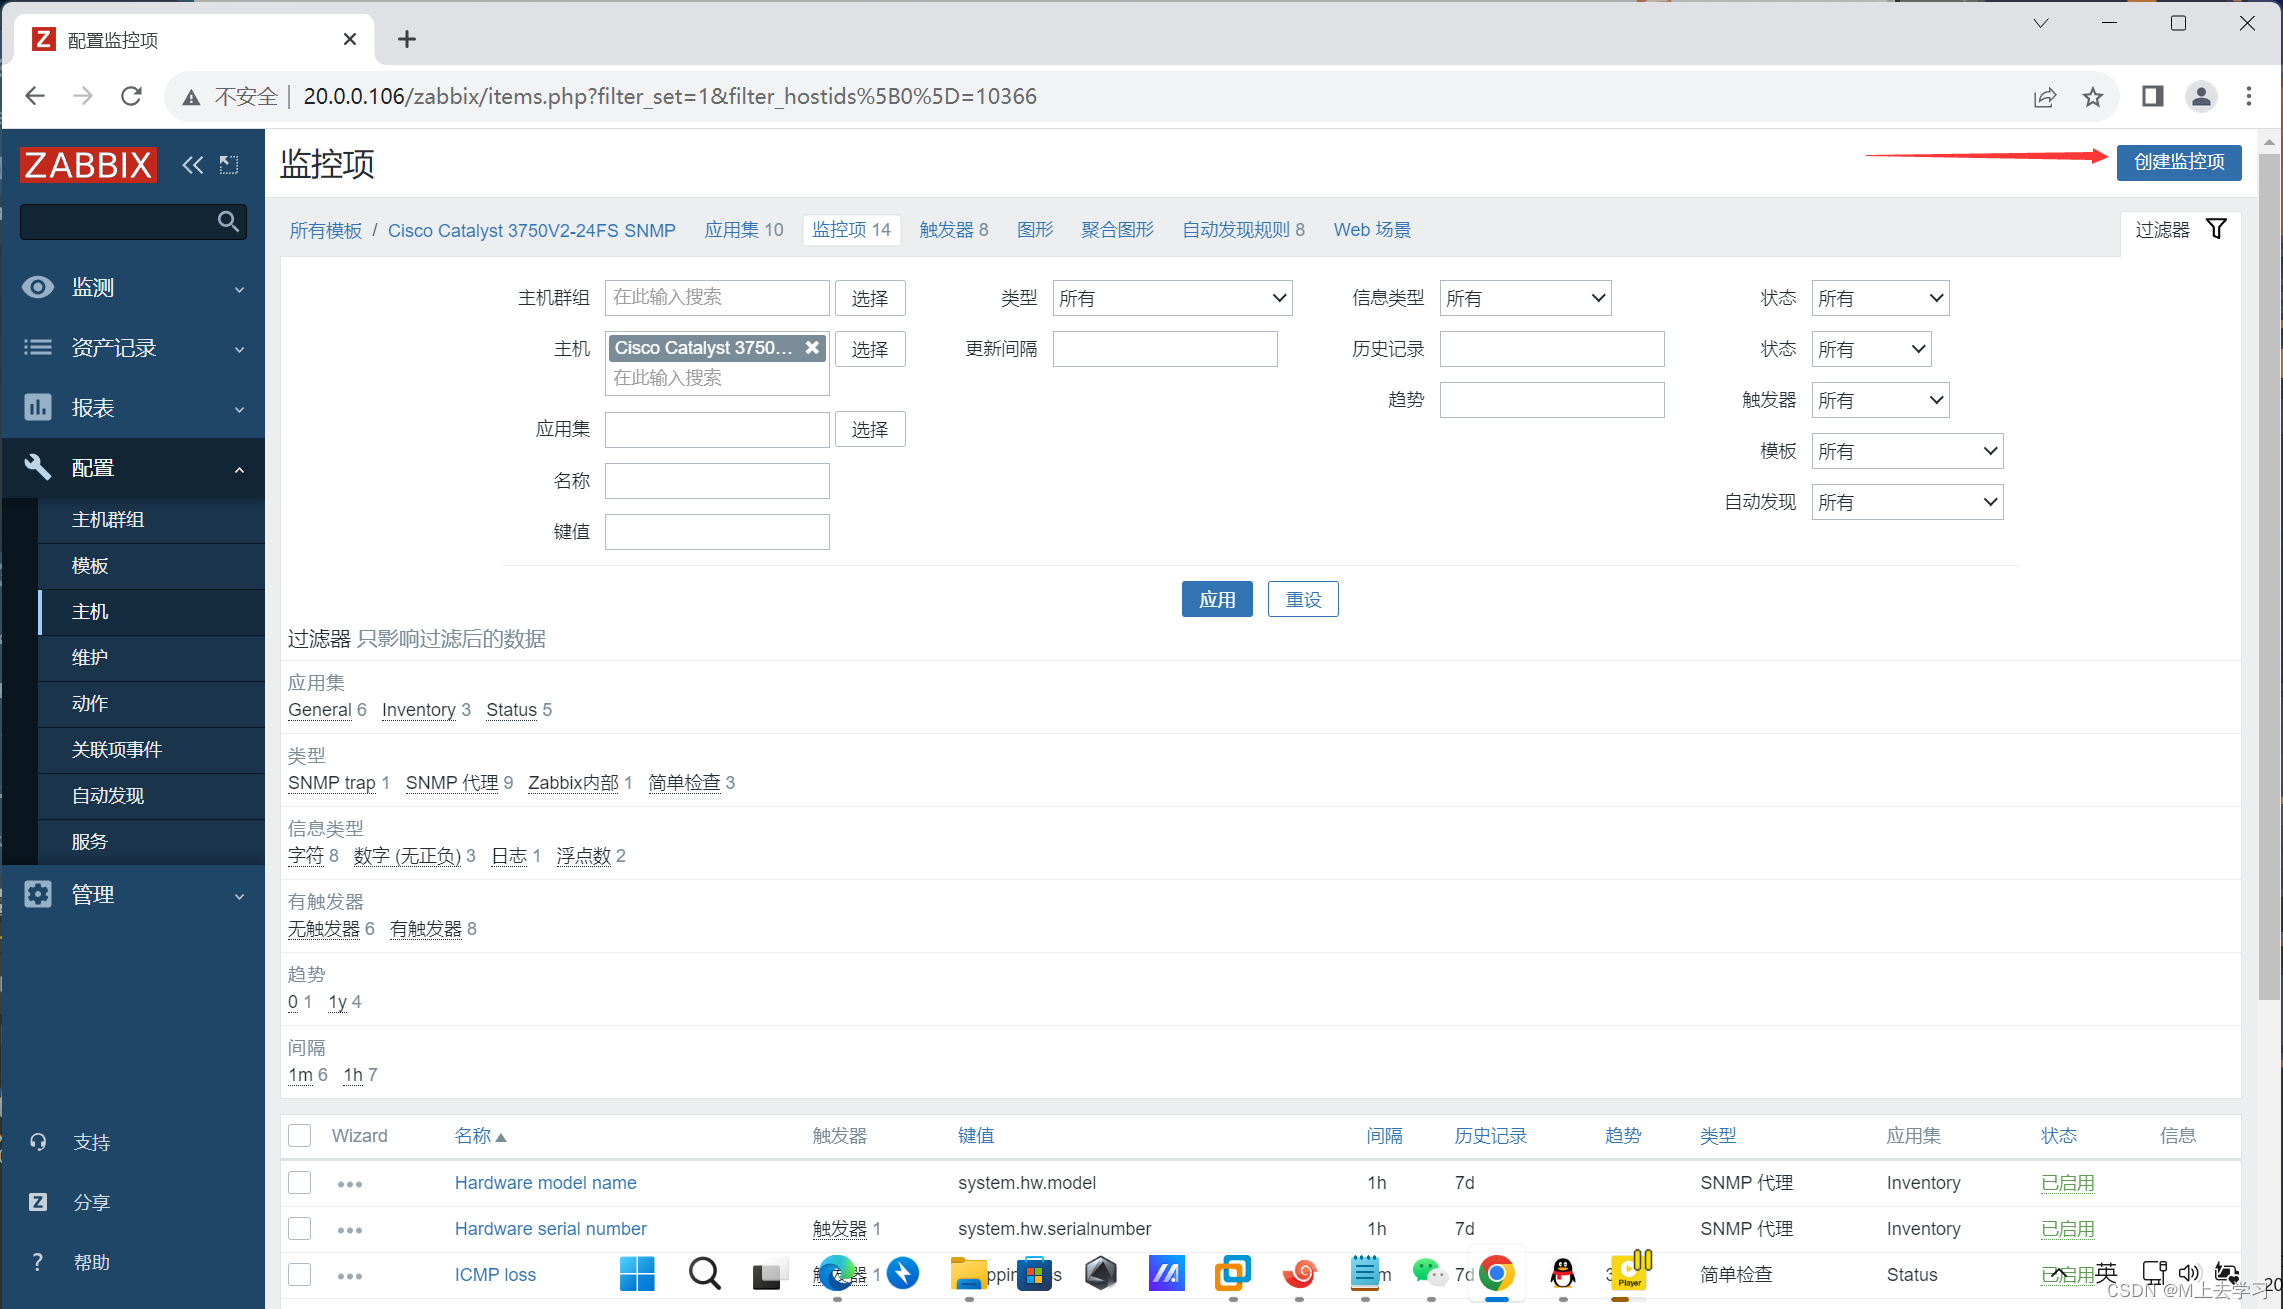
Task: Open 支持 headset icon
Action: 38,1142
